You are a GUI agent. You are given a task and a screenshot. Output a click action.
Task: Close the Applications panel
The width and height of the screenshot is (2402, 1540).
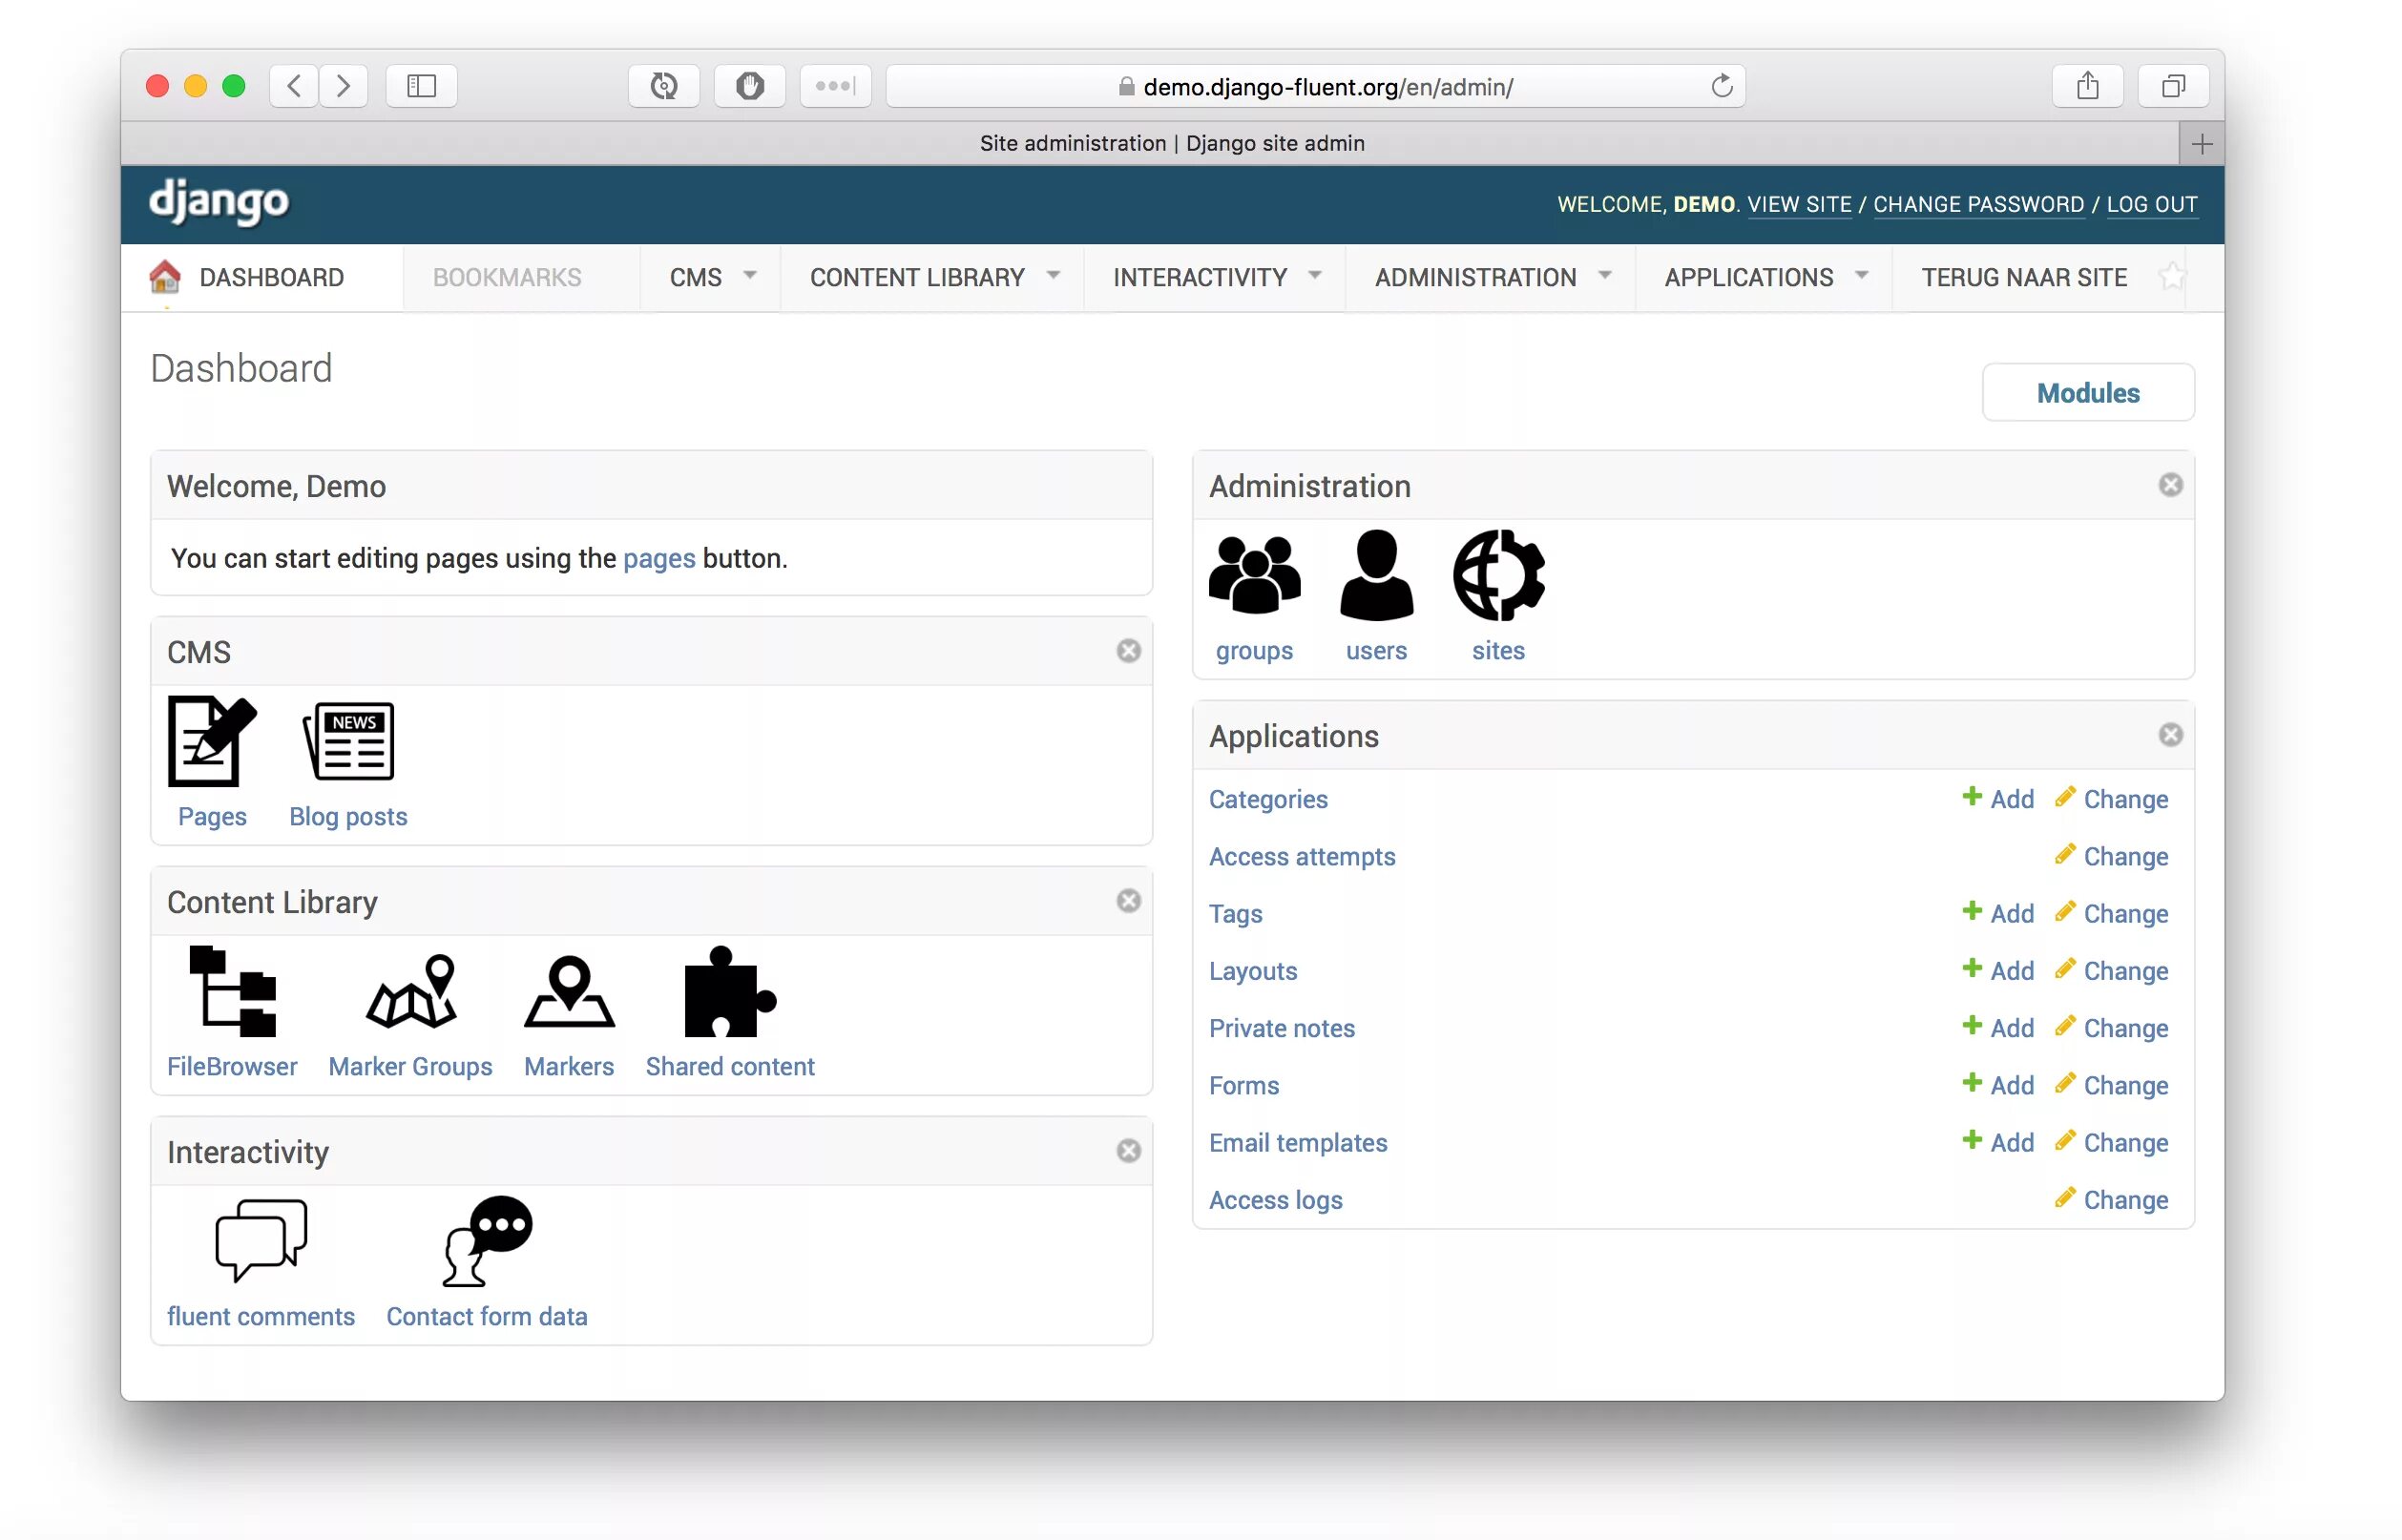point(2171,735)
